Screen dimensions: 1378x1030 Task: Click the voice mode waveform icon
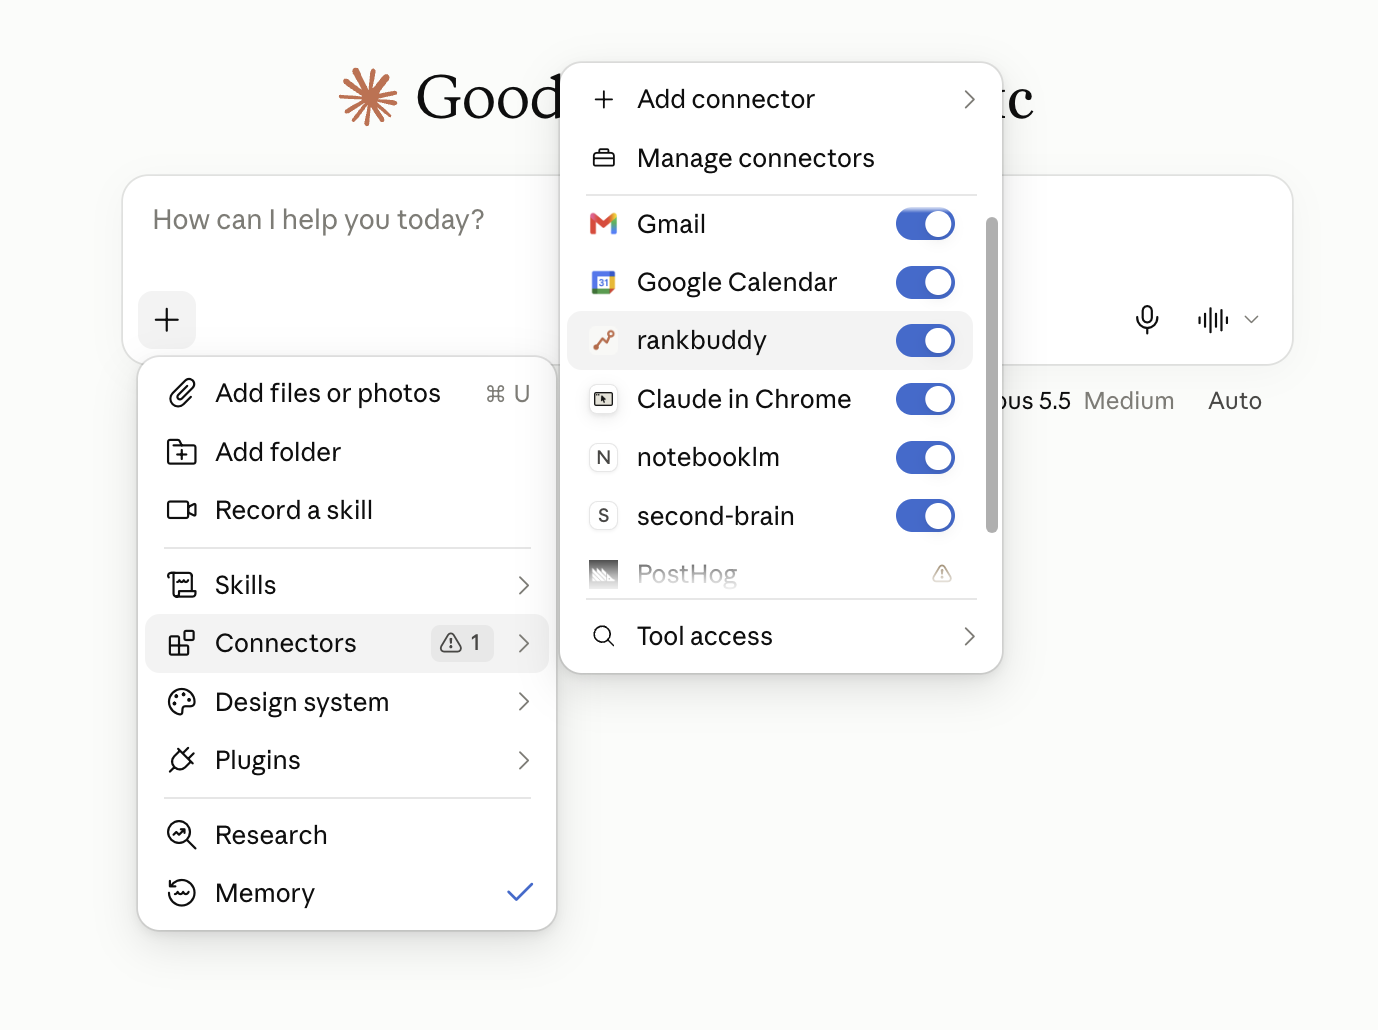tap(1213, 320)
